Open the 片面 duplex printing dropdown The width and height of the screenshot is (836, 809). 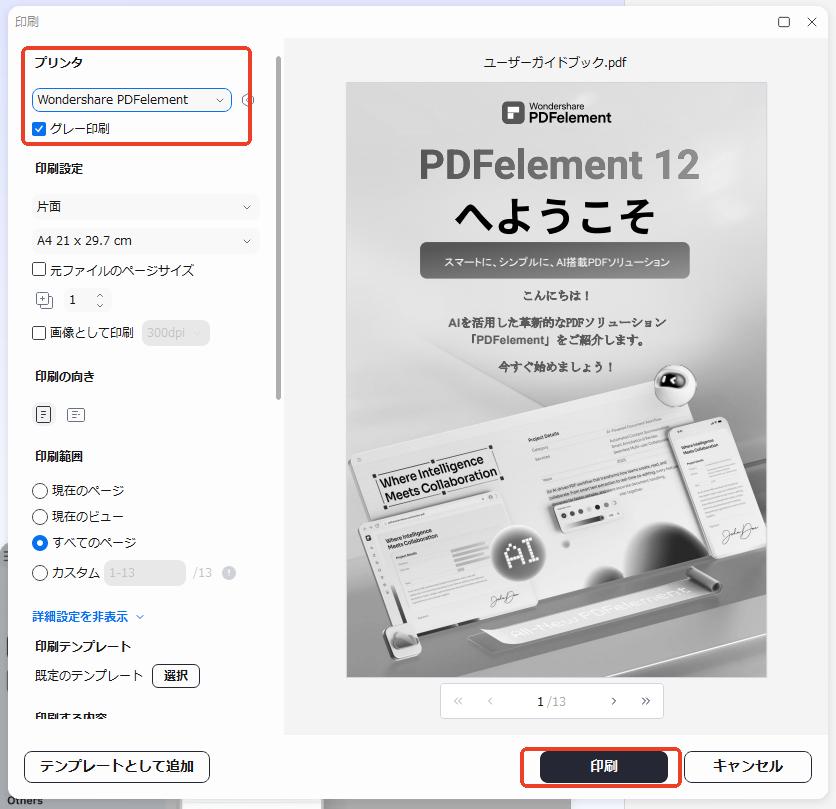[x=145, y=205]
